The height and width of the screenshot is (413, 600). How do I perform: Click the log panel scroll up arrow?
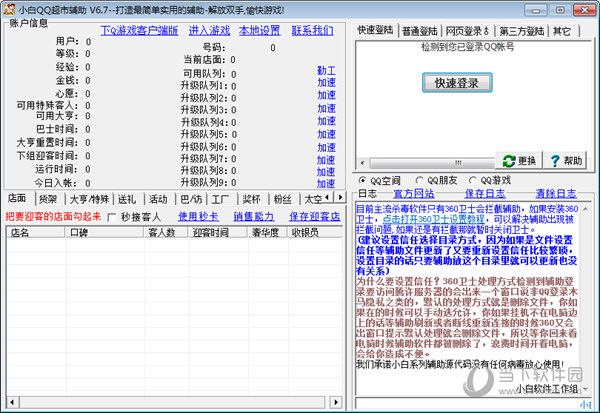tap(585, 209)
